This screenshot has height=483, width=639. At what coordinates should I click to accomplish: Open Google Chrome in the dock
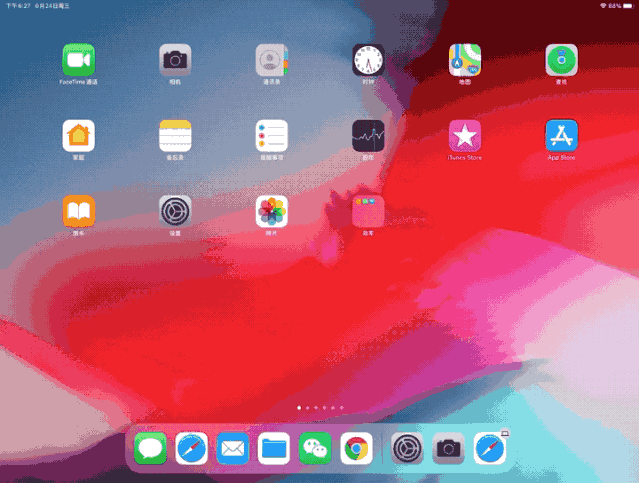357,448
